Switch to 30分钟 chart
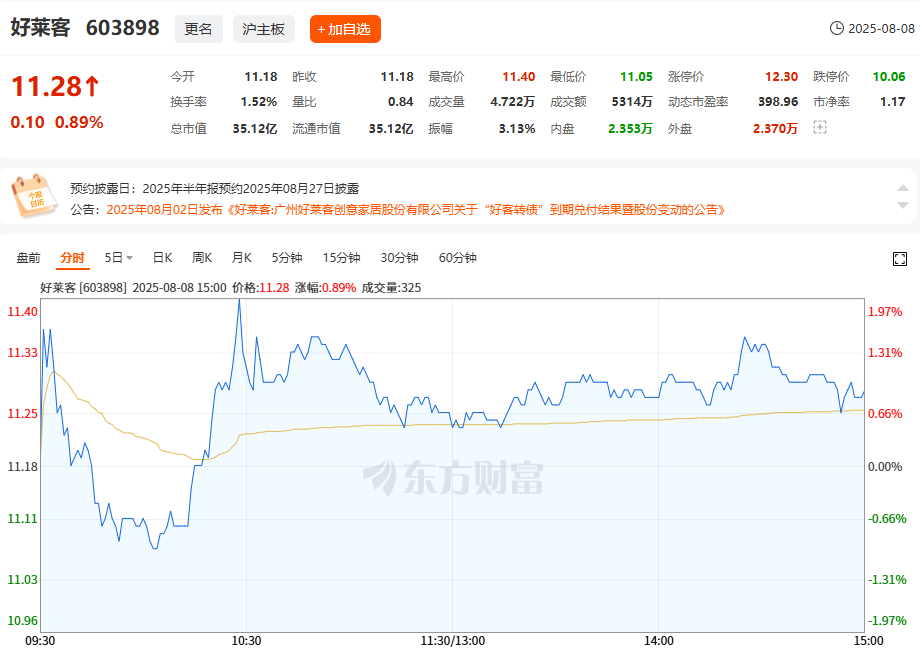Viewport: 920px width, 649px height. [399, 258]
